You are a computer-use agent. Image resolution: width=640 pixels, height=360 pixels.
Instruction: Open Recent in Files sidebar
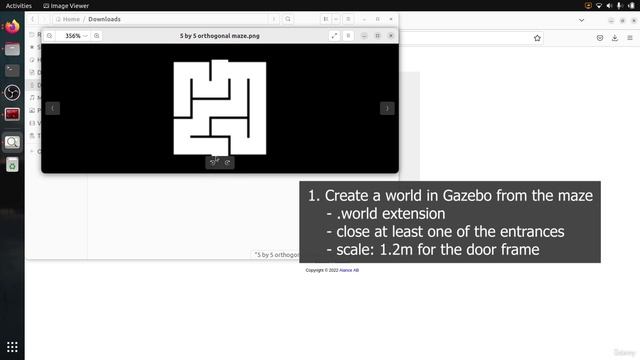tap(35, 35)
